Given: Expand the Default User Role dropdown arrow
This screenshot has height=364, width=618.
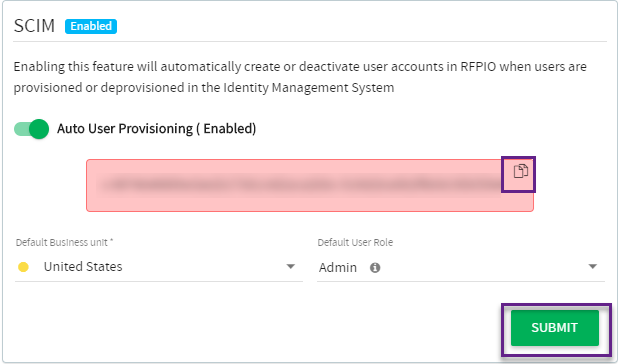Looking at the screenshot, I should tap(592, 267).
